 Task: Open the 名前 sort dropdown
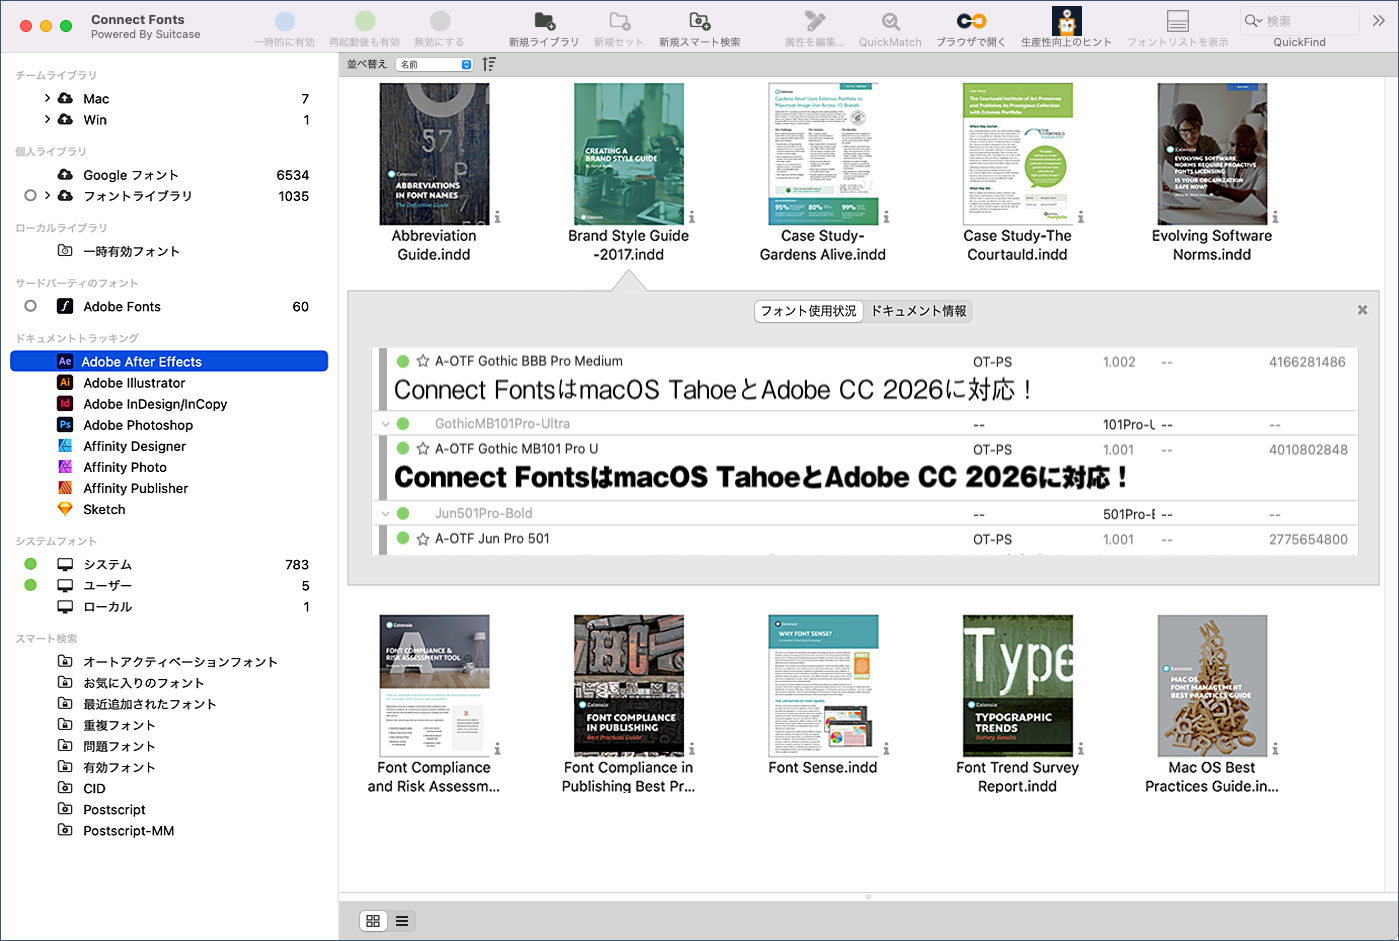point(433,63)
